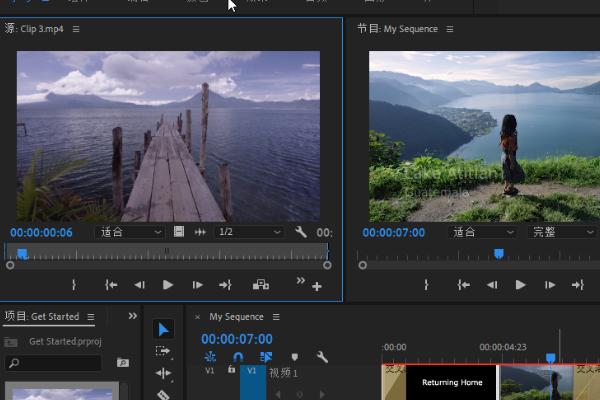The height and width of the screenshot is (400, 600).
Task: Select the Returning Home title clip
Action: click(x=452, y=382)
